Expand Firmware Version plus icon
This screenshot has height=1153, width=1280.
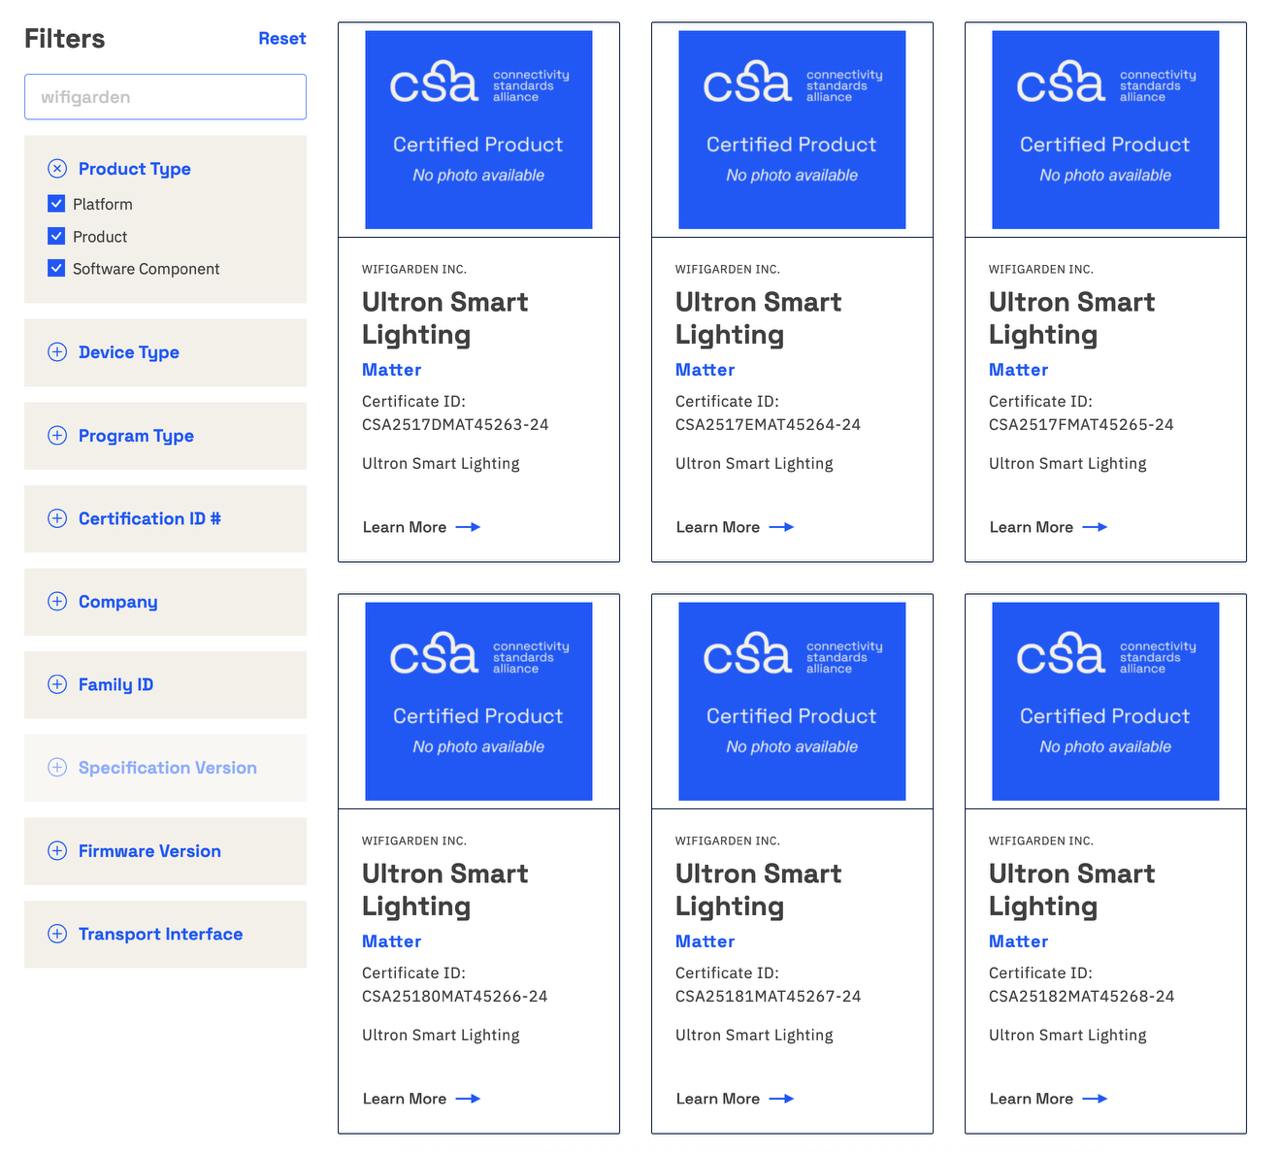tap(57, 851)
